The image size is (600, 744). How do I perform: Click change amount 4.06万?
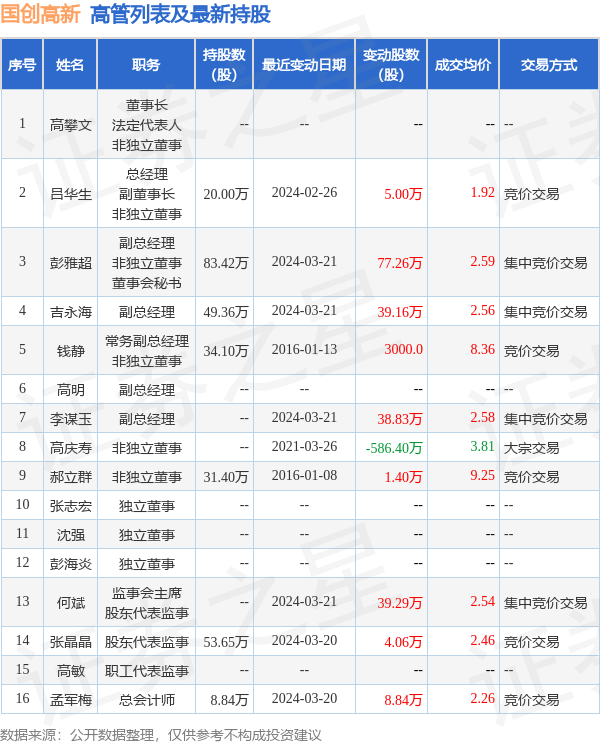coord(403,642)
